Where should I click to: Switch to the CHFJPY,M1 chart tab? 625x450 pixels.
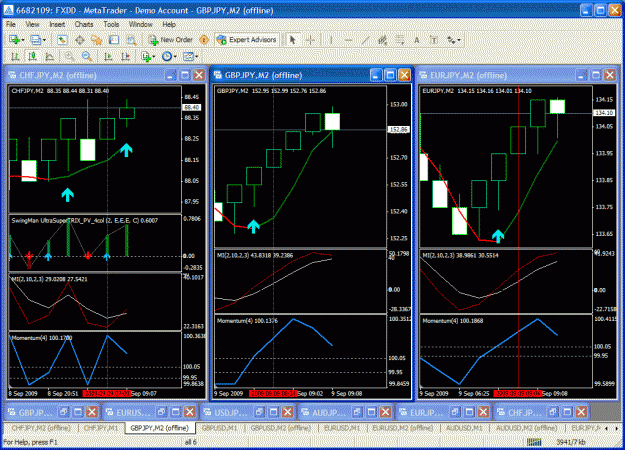[x=101, y=428]
